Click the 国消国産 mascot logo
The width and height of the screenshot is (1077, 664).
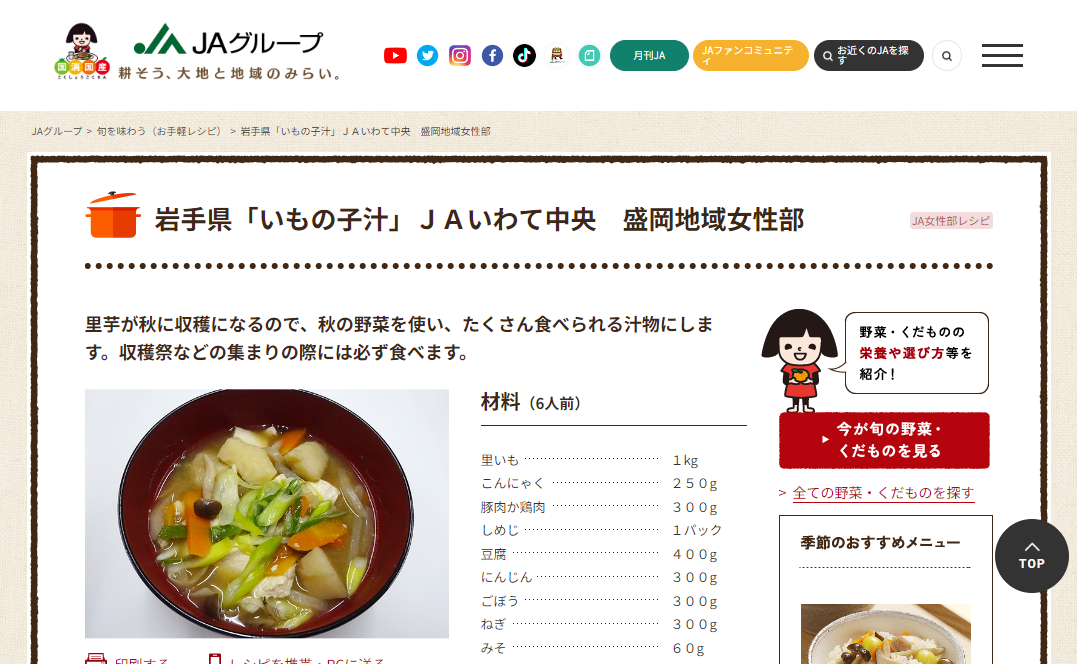(82, 51)
